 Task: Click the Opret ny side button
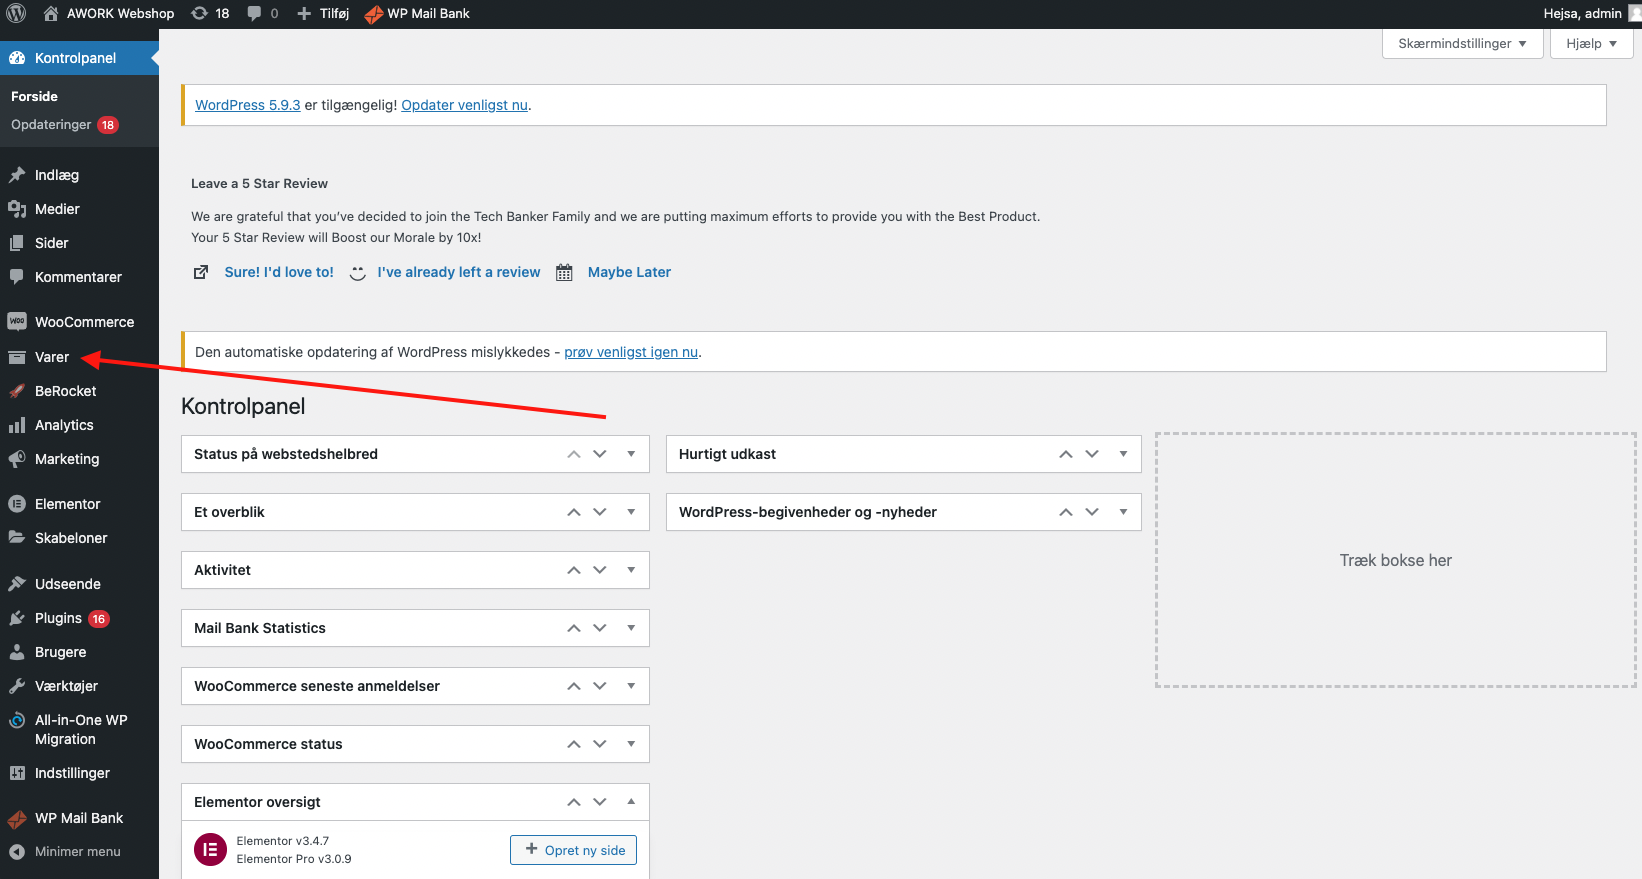click(x=573, y=850)
